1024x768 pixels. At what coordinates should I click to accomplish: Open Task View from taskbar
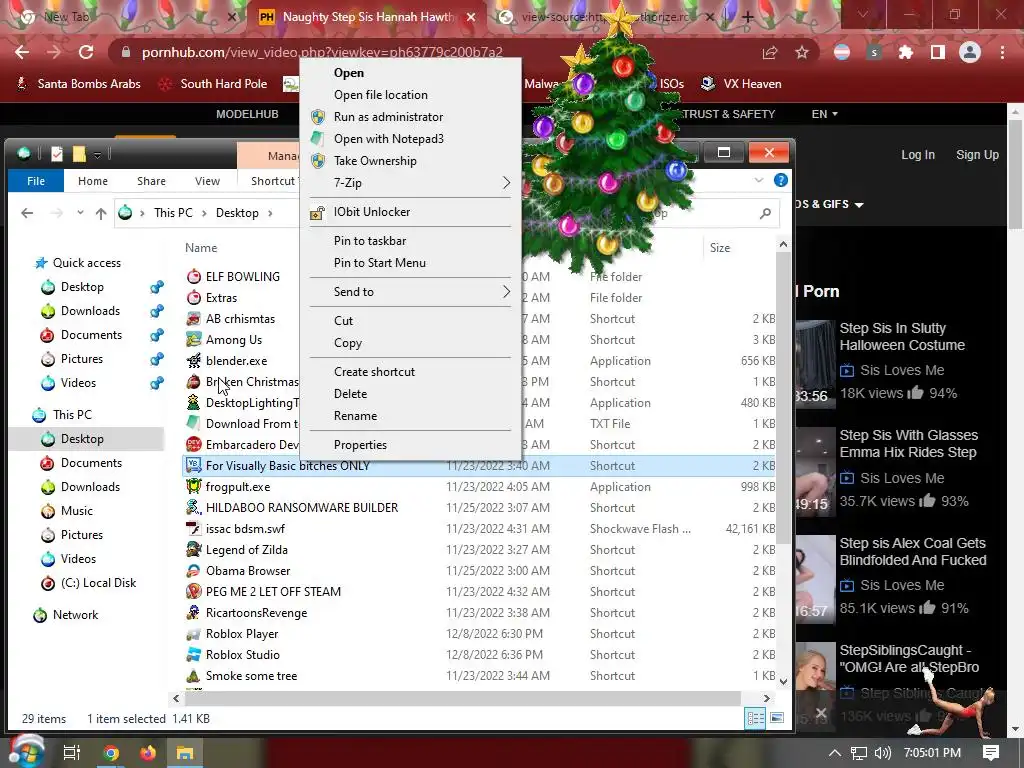click(x=72, y=753)
